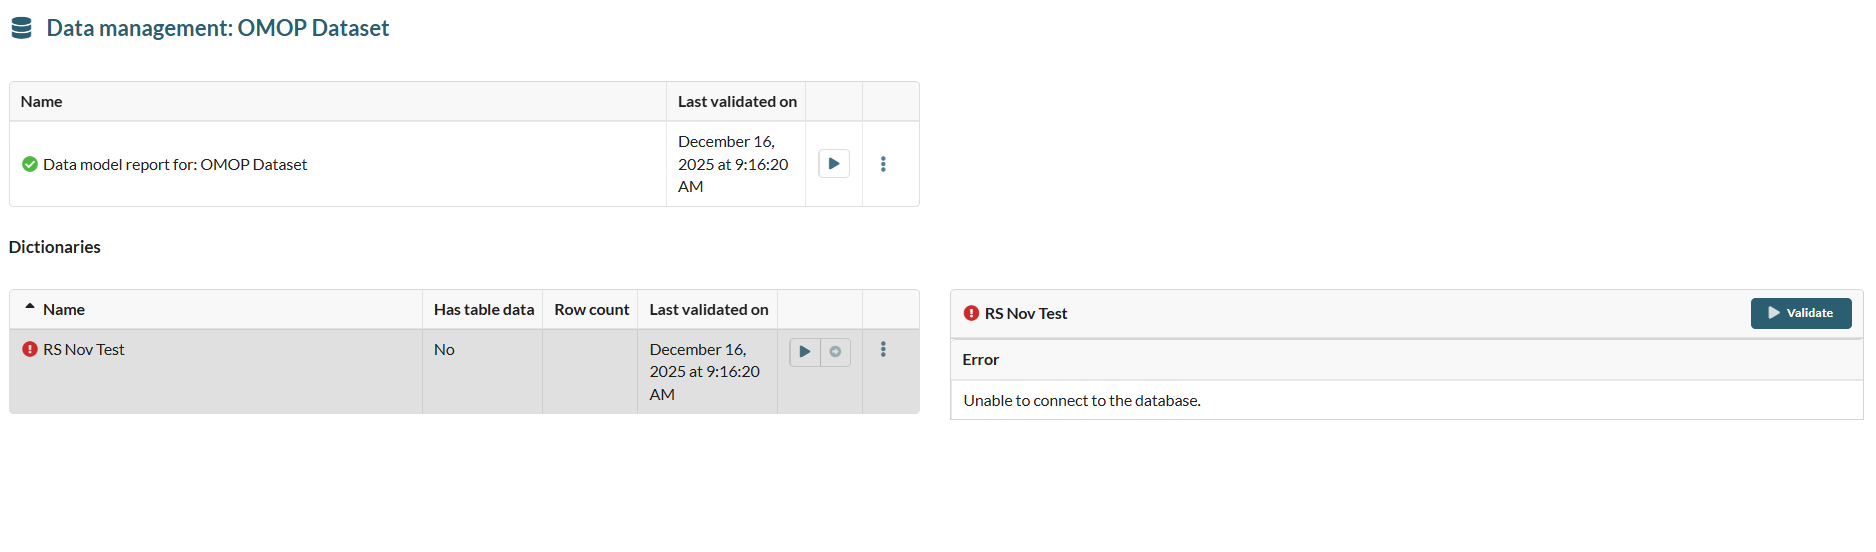
Task: Click red error icon in RS Nov Test table row
Action: pyautogui.click(x=30, y=350)
